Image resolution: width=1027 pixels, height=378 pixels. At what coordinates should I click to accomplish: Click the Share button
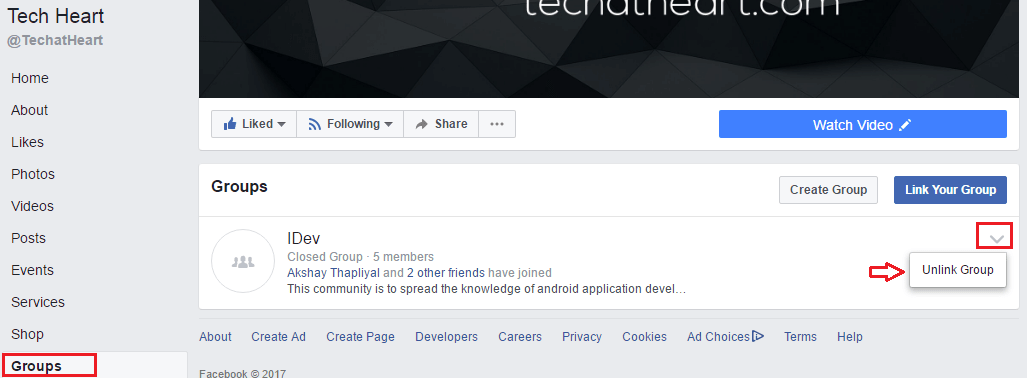[x=441, y=124]
